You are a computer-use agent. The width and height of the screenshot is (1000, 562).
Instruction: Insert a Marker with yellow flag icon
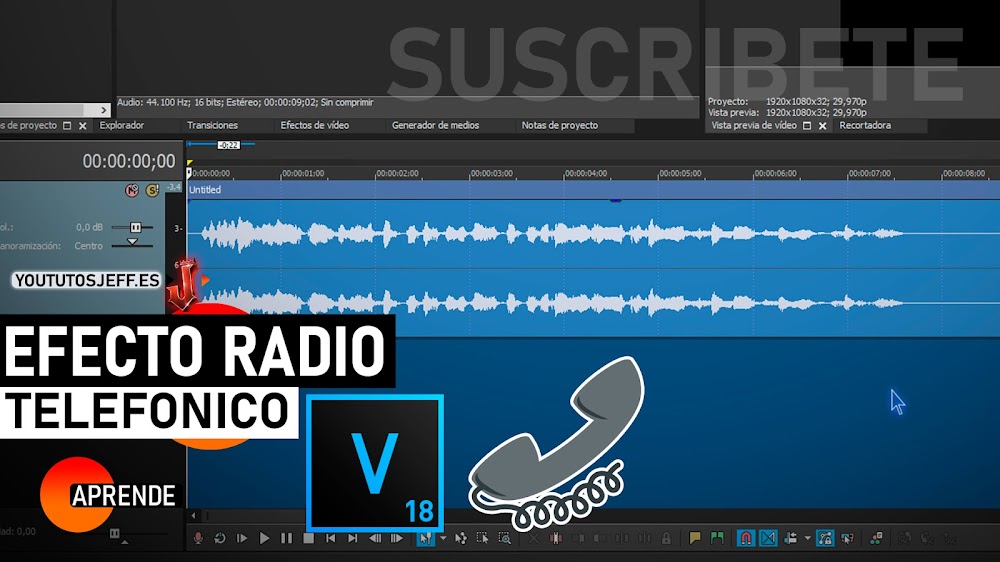(695, 538)
